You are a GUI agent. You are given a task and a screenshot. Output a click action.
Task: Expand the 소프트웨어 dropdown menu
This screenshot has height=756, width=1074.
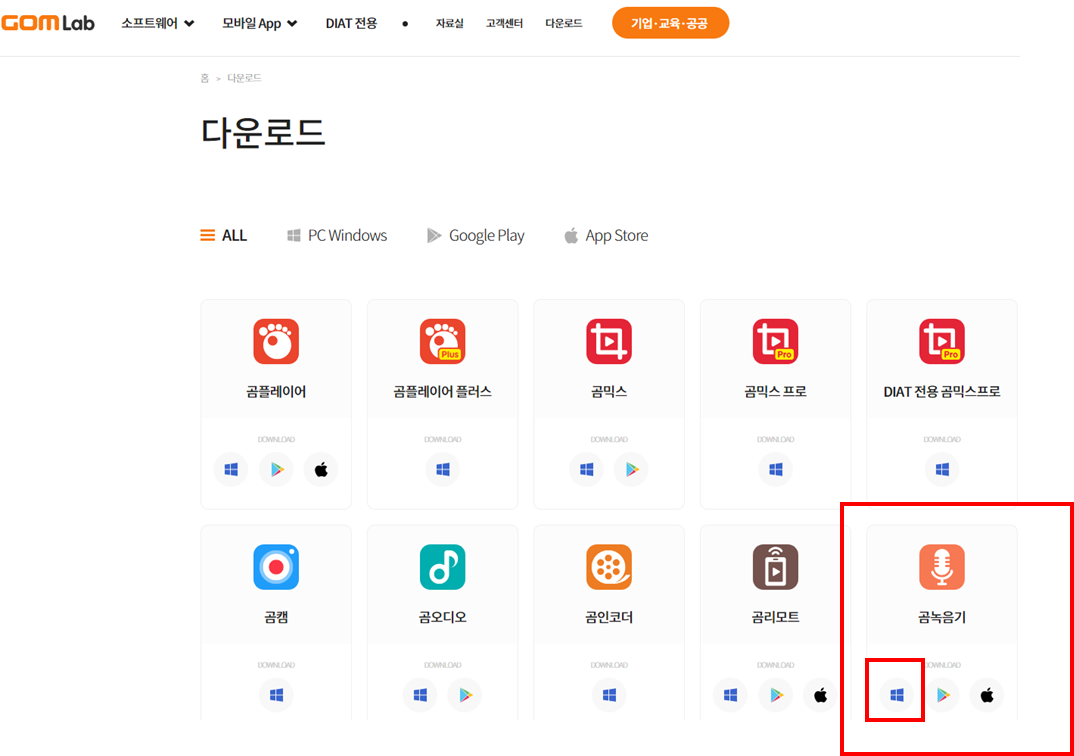coord(158,23)
